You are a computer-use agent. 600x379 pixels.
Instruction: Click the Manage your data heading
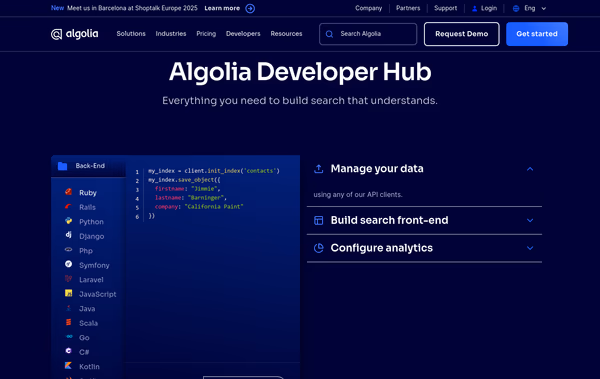tap(377, 169)
